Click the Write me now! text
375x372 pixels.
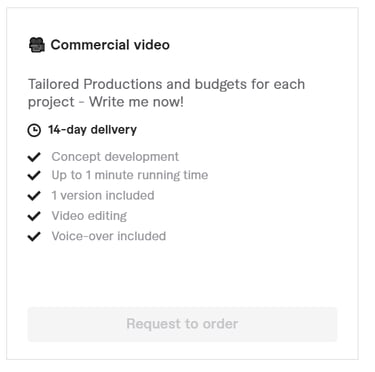[x=136, y=102]
